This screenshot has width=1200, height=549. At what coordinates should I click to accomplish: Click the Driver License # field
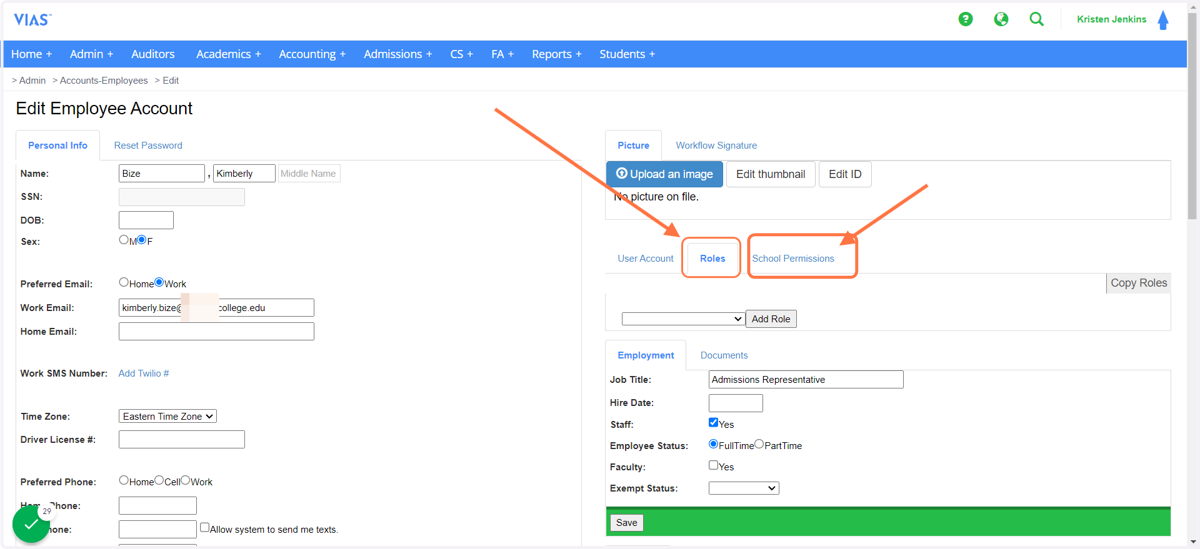click(182, 439)
